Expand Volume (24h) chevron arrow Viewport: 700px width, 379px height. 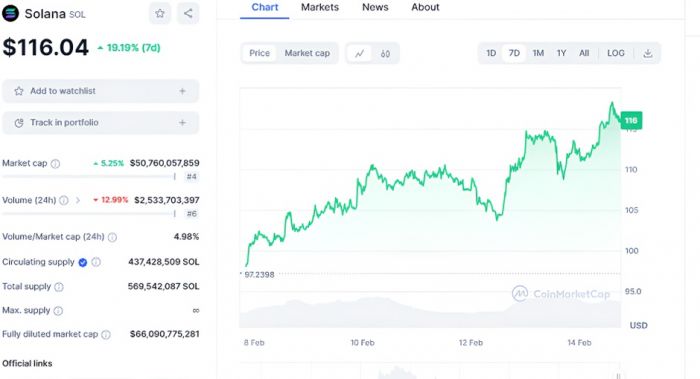pos(78,200)
